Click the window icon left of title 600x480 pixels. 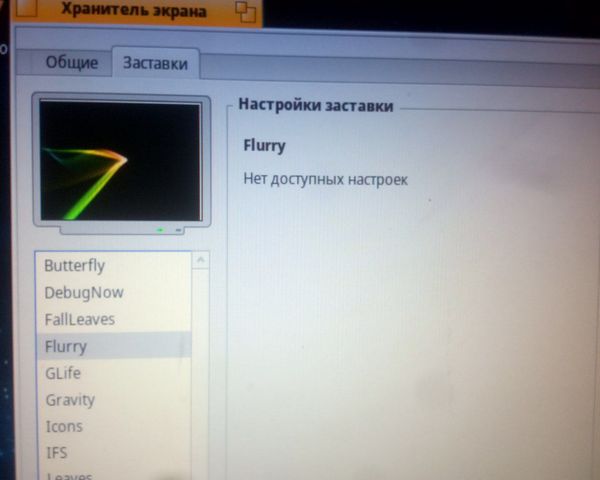tap(27, 8)
